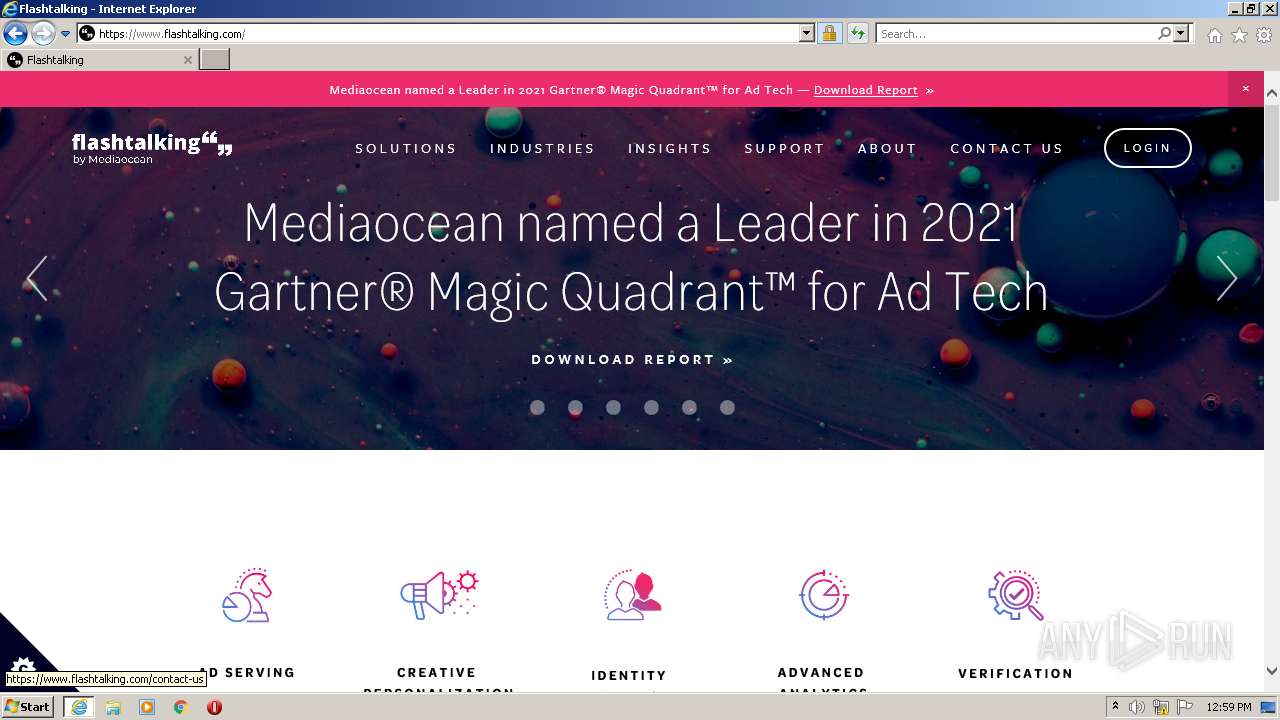This screenshot has width=1280, height=720.
Task: Click the browser Forward arrow button
Action: tap(42, 33)
